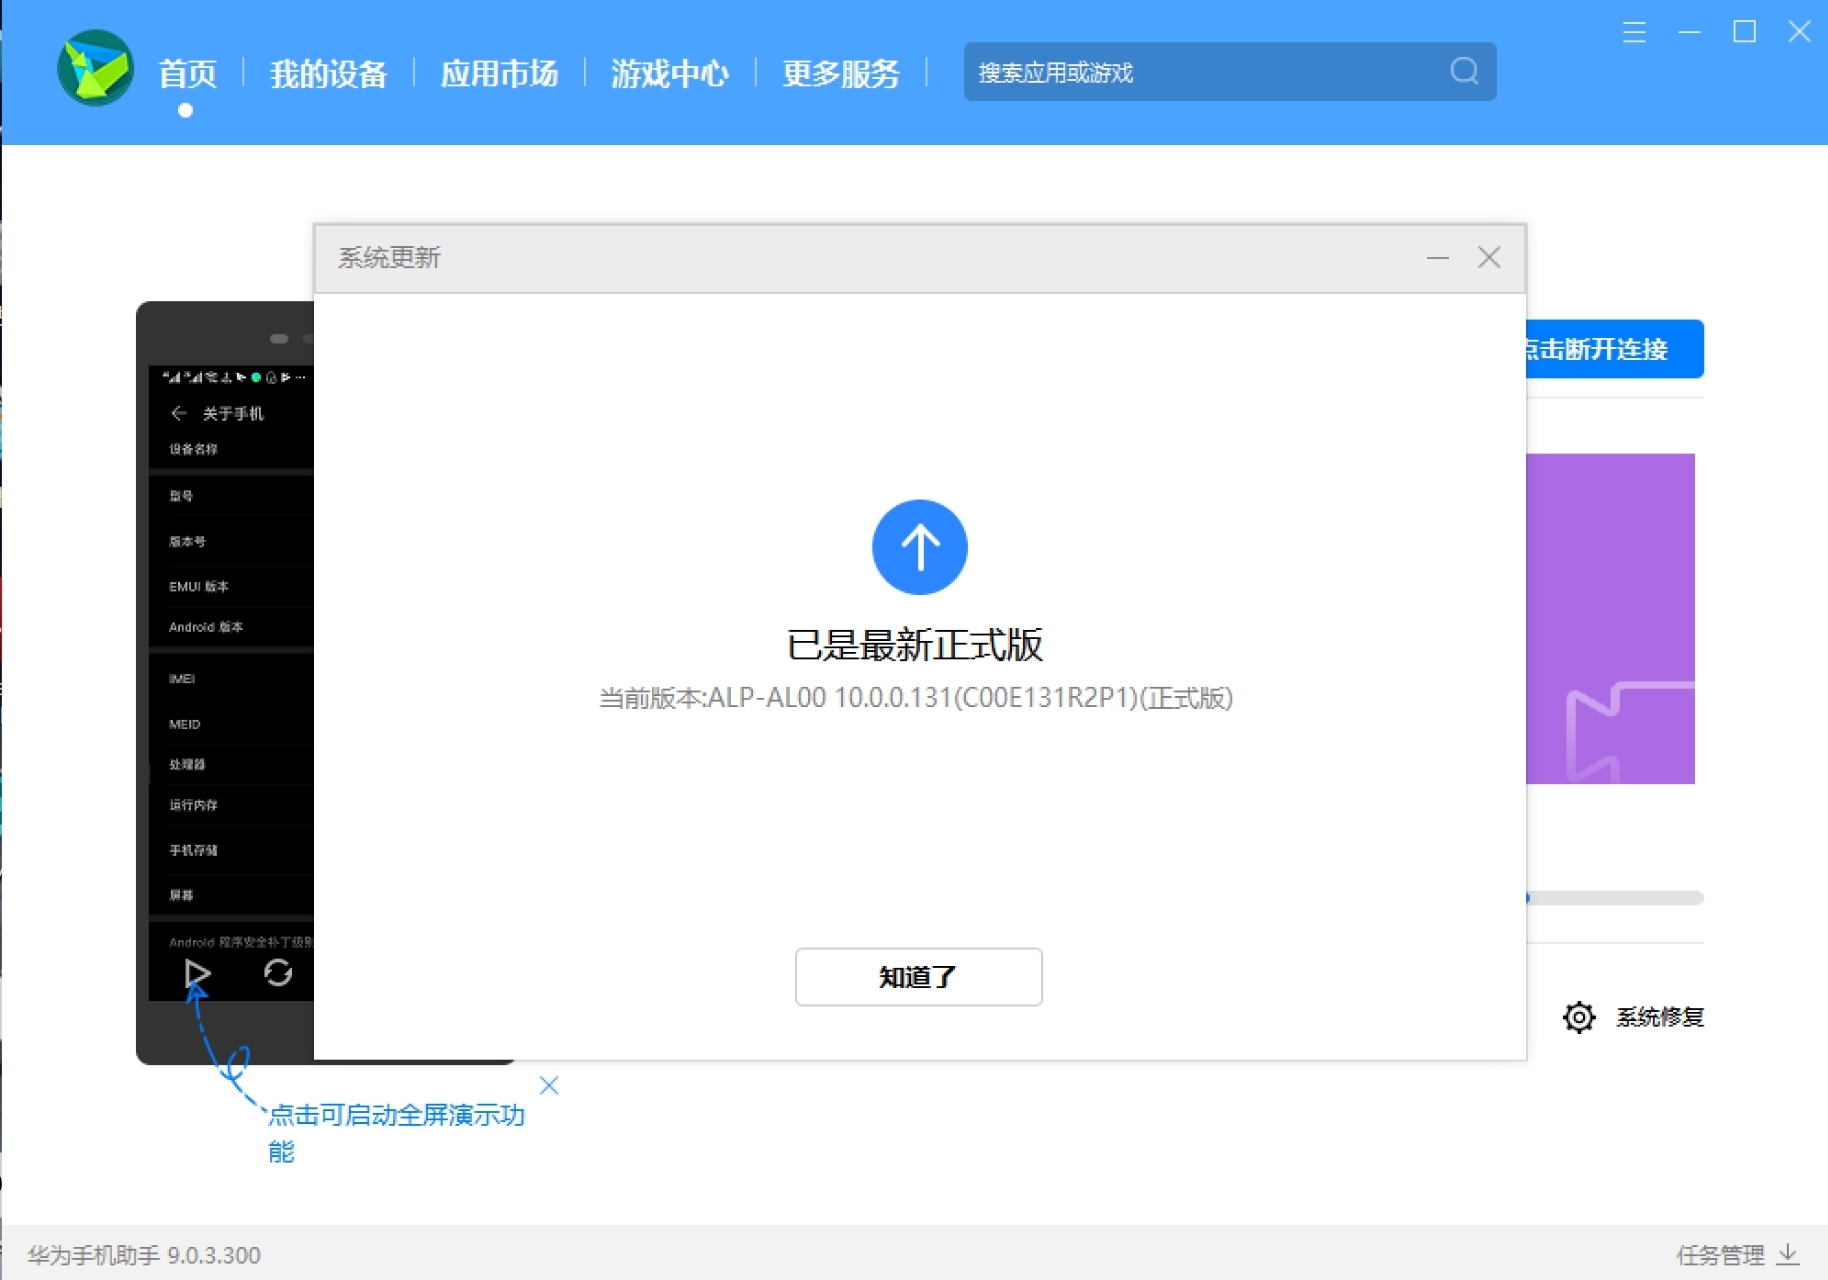
Task: Close the fullscreen demo tooltip
Action: click(549, 1084)
